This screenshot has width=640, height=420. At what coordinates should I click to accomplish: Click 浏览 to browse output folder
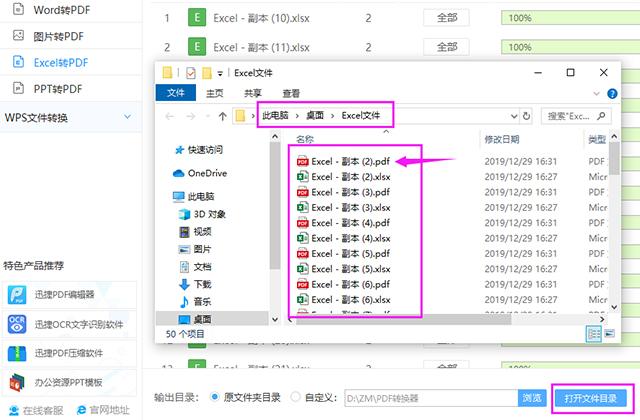[532, 398]
